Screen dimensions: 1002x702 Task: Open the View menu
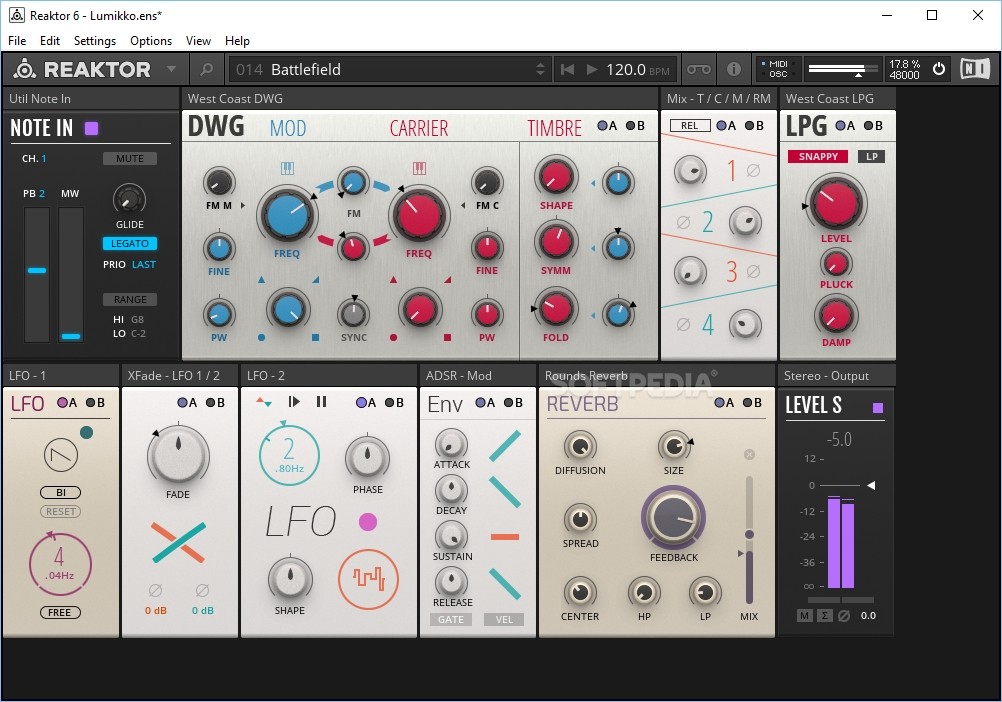(x=198, y=41)
